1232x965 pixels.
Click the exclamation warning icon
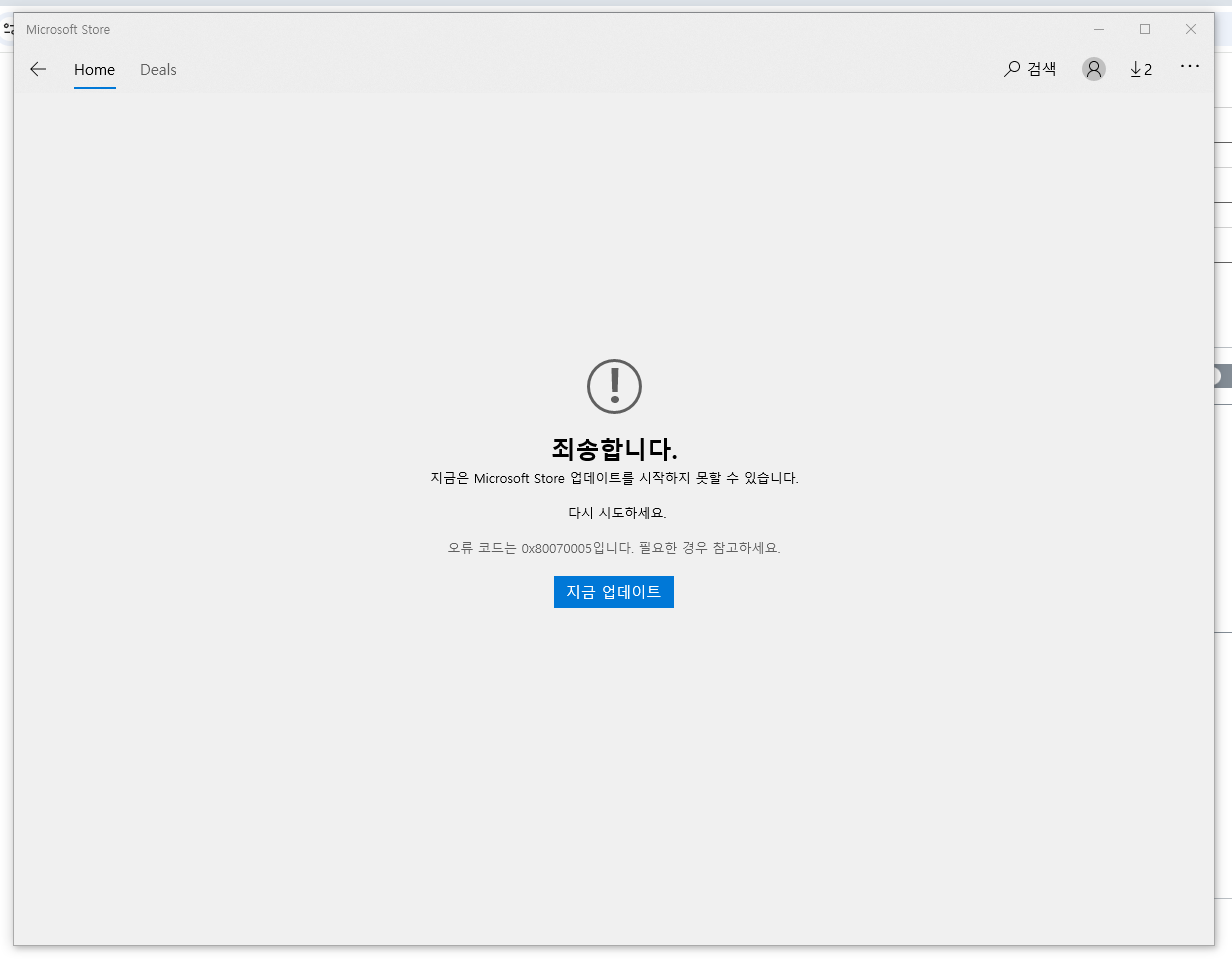(x=614, y=386)
